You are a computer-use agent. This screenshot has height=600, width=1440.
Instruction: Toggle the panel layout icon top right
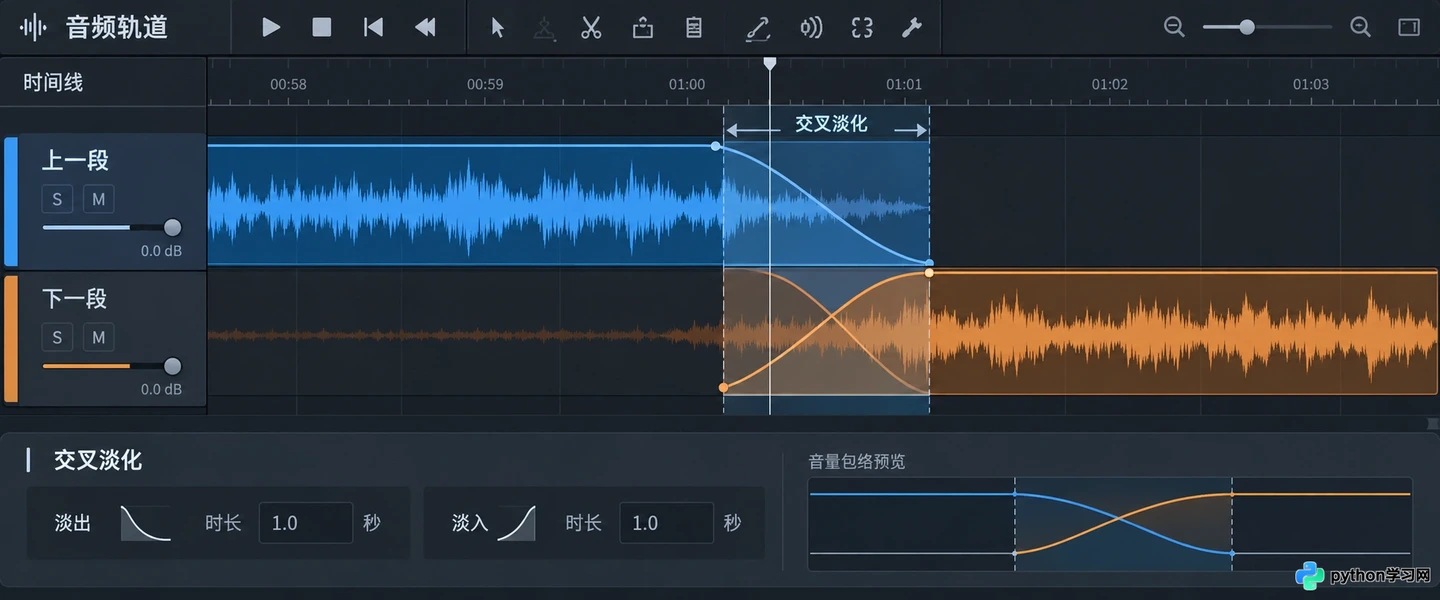[1409, 27]
